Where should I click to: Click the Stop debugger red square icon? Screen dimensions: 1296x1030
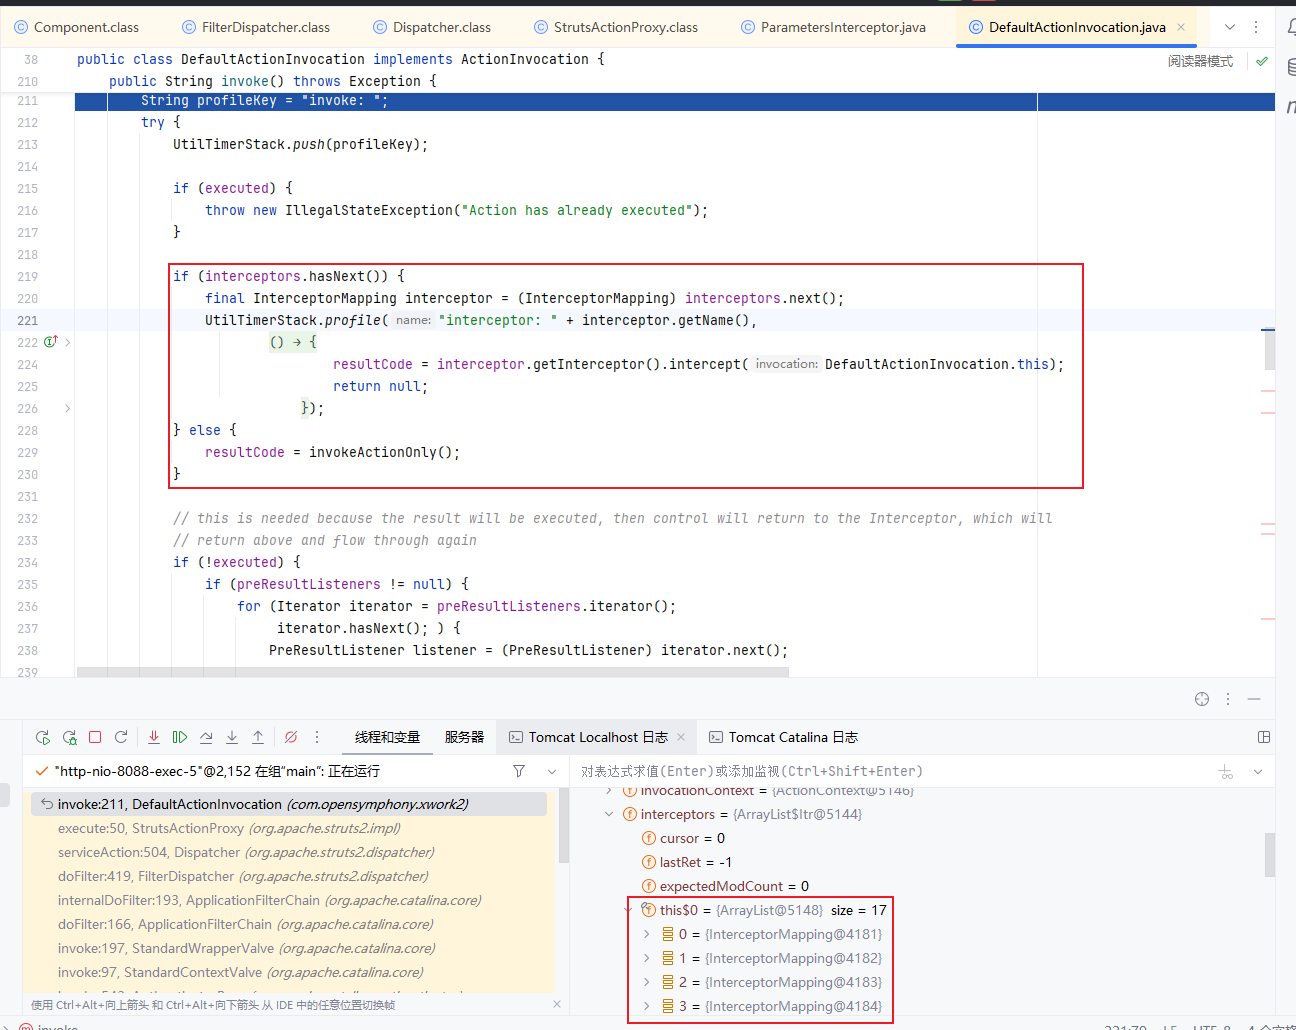tap(95, 737)
